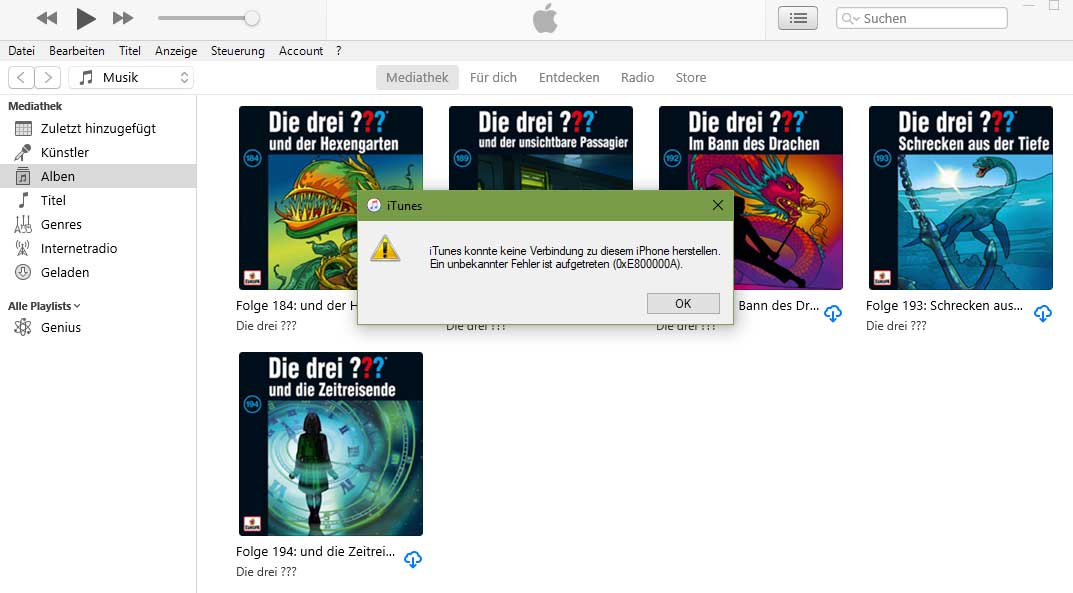Open the Anzeige menu

[x=176, y=51]
